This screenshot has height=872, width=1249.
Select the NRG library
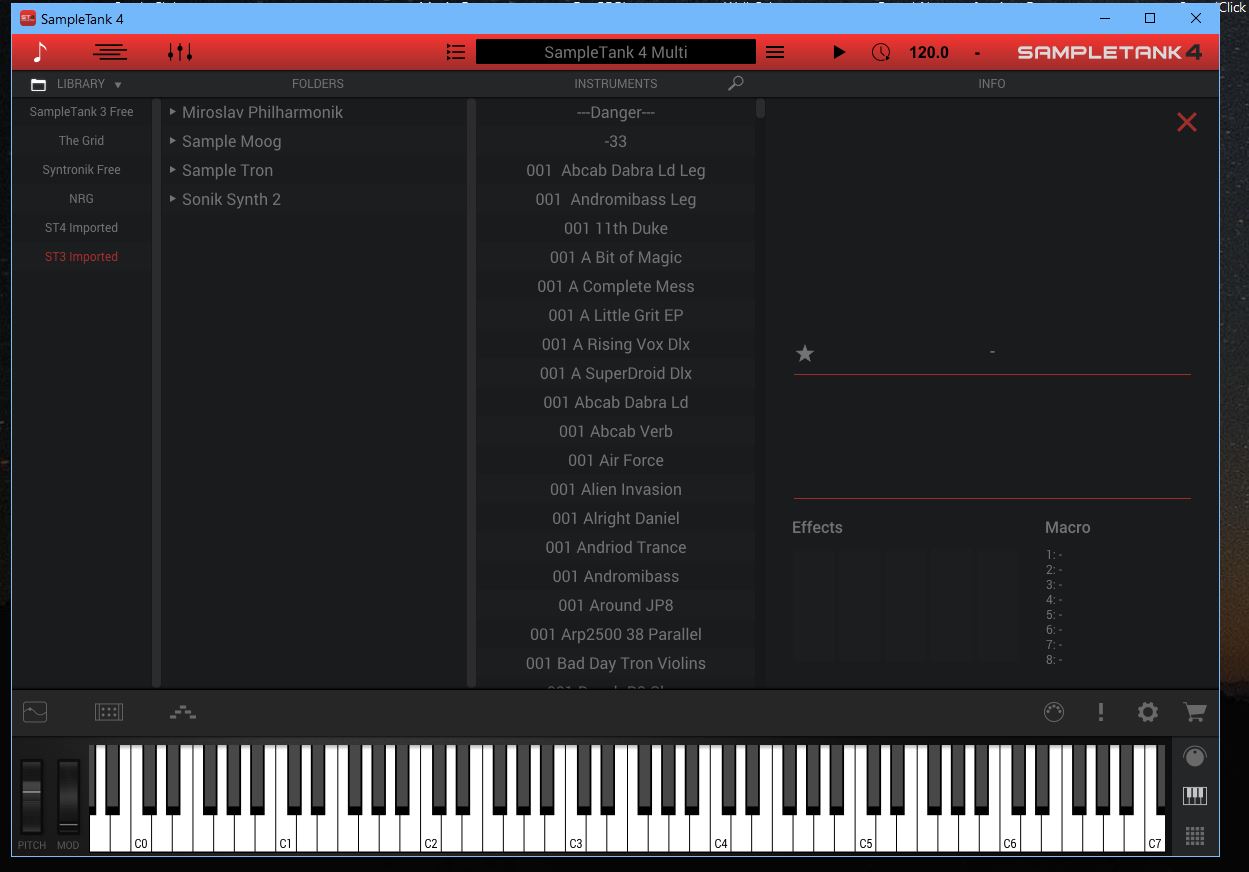coord(81,199)
